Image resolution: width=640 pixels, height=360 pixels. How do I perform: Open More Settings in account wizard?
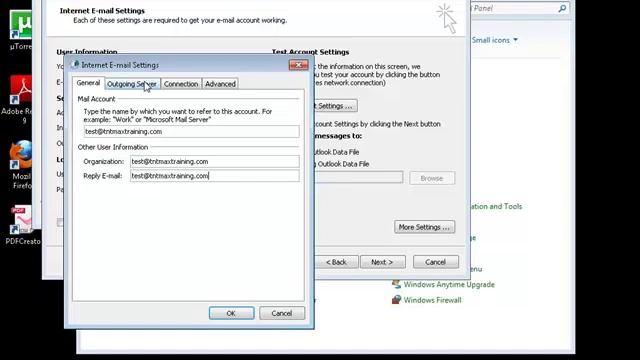424,227
